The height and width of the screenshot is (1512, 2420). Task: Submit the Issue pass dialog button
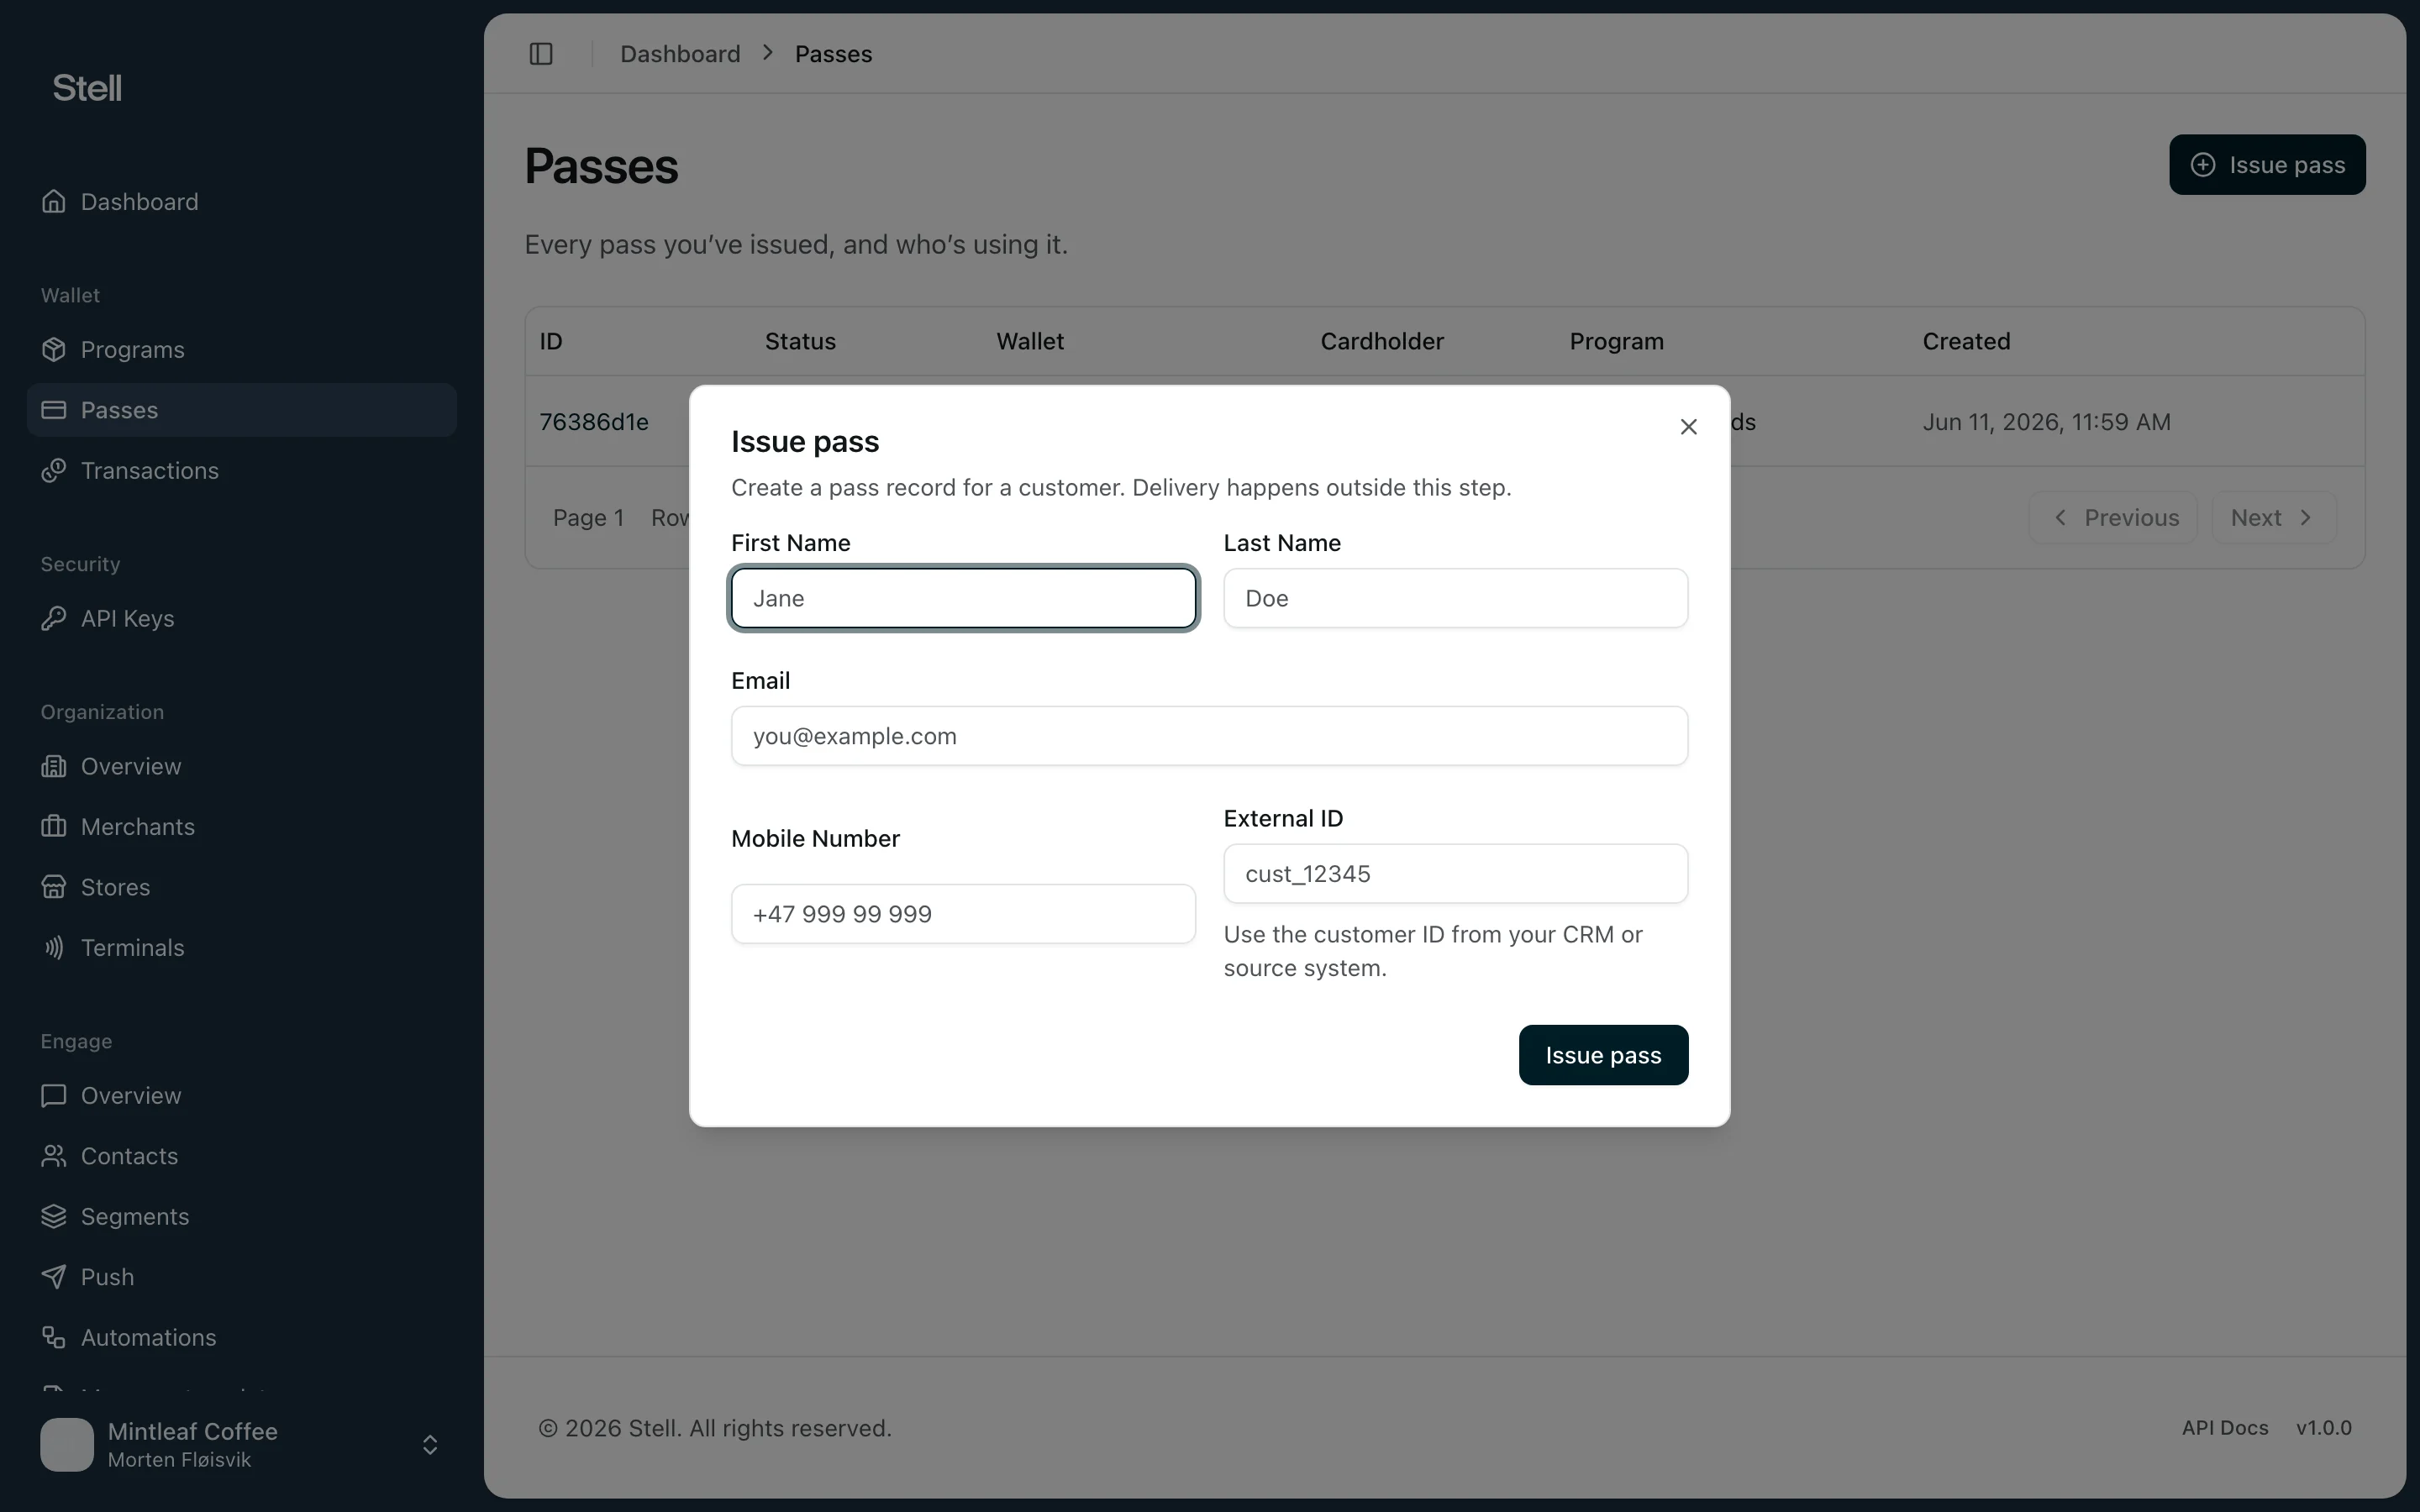click(x=1603, y=1055)
